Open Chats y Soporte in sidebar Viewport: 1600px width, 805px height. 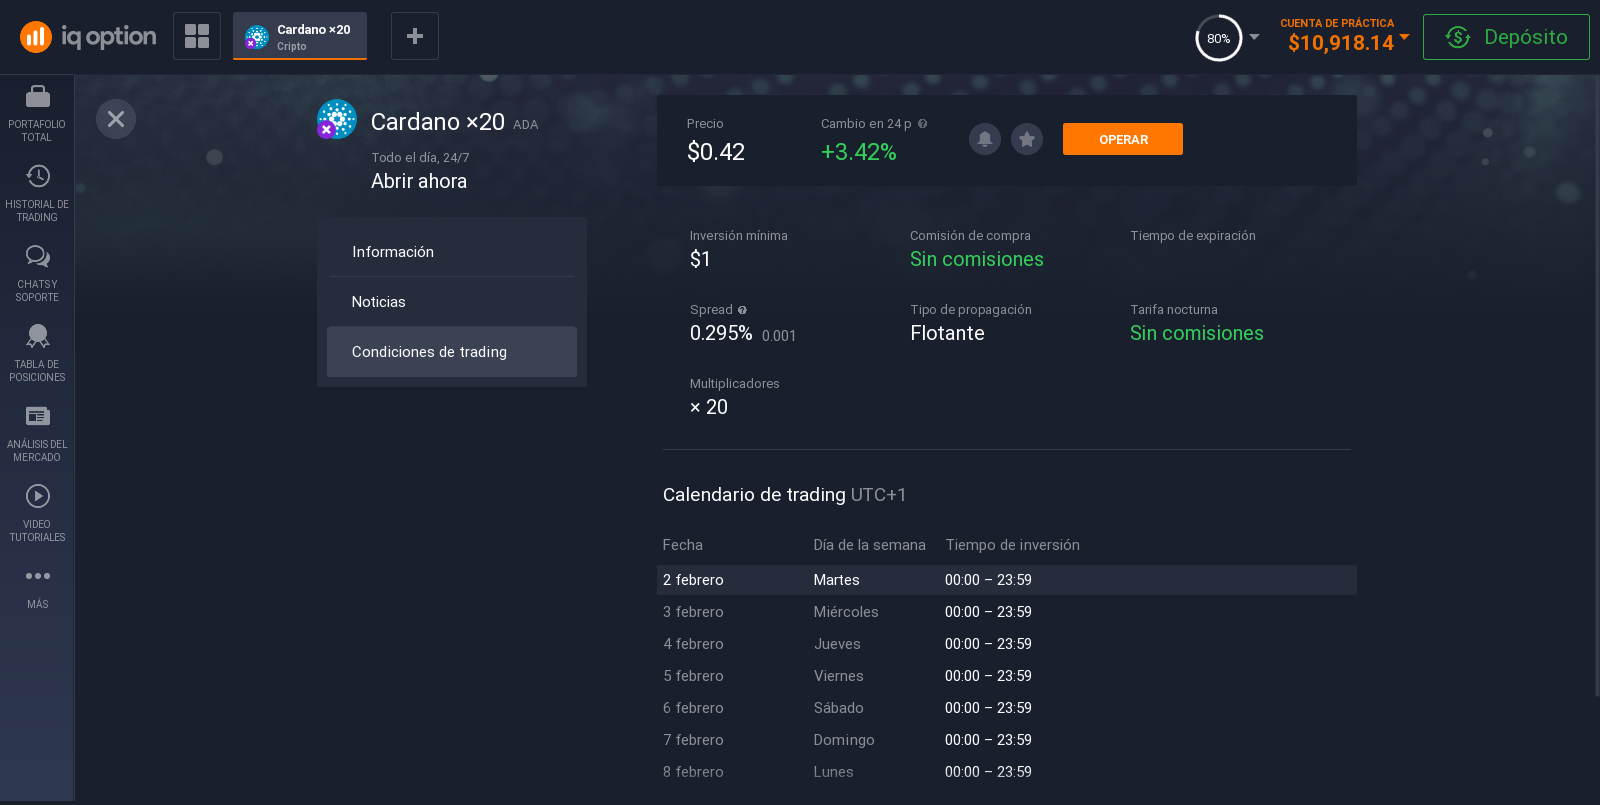tap(37, 274)
